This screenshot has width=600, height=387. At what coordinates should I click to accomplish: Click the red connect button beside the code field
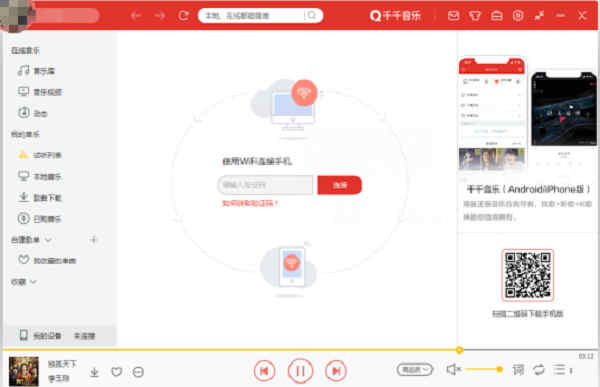click(x=339, y=185)
